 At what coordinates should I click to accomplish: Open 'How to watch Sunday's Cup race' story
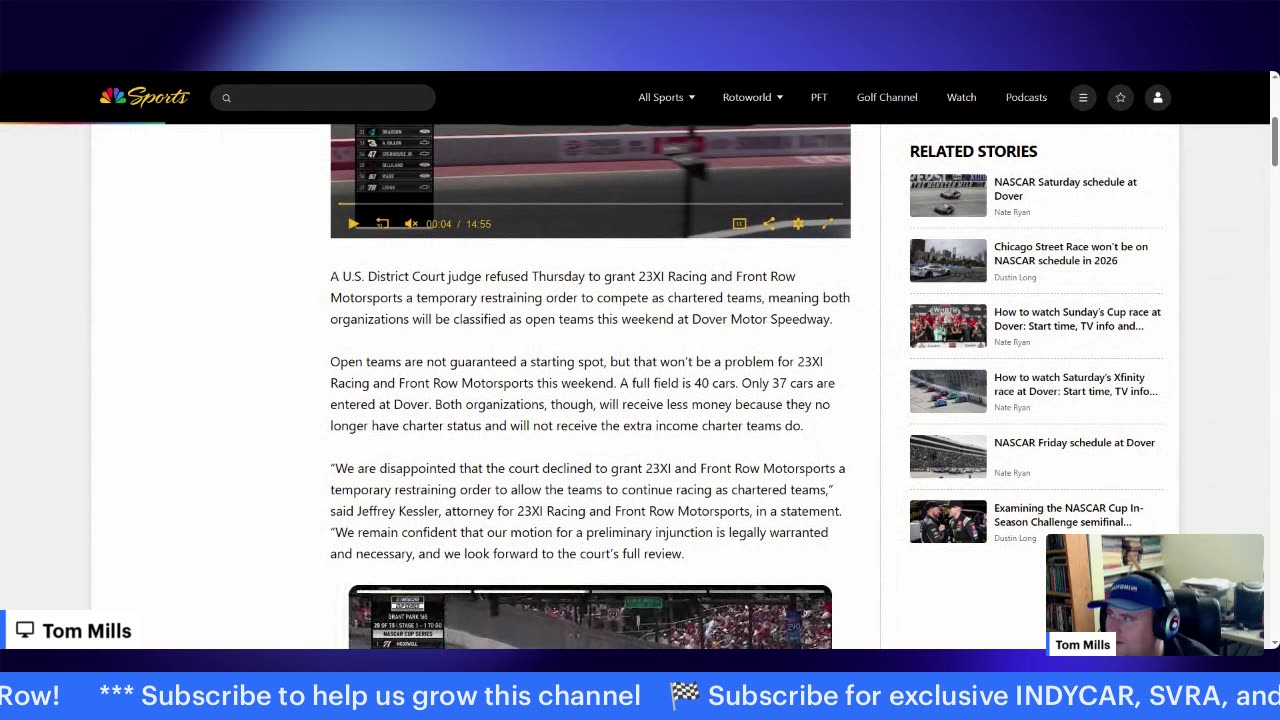point(1076,319)
